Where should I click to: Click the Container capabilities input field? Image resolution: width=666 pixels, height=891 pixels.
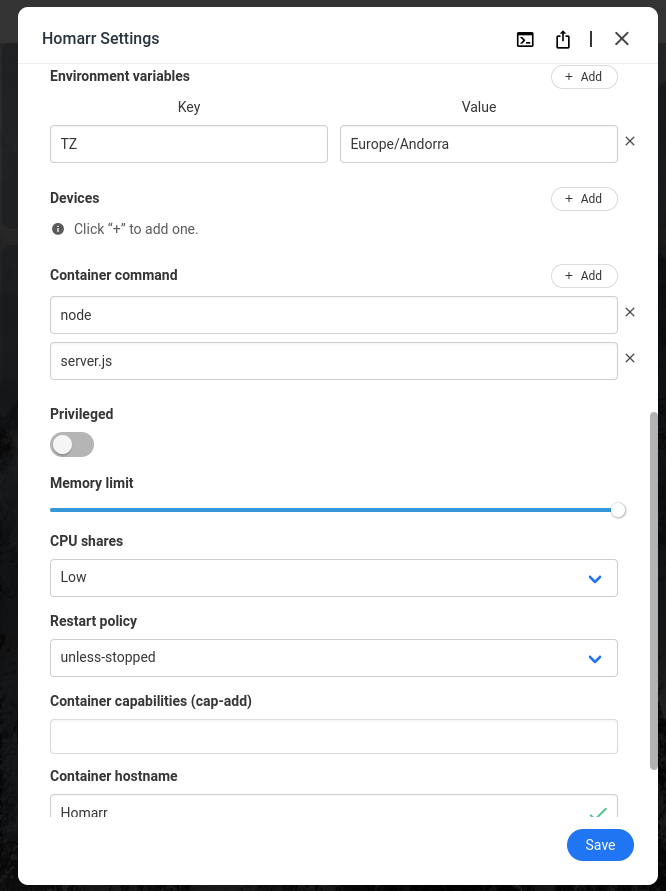pos(334,736)
